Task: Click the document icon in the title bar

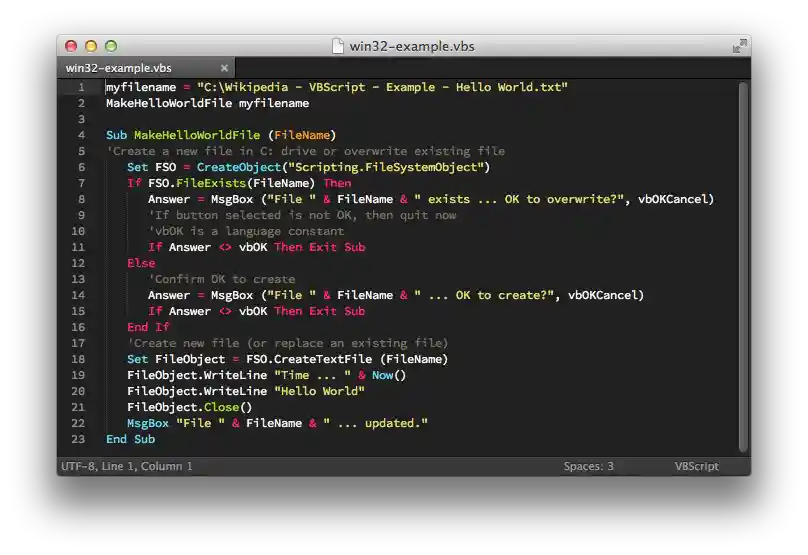Action: 338,46
